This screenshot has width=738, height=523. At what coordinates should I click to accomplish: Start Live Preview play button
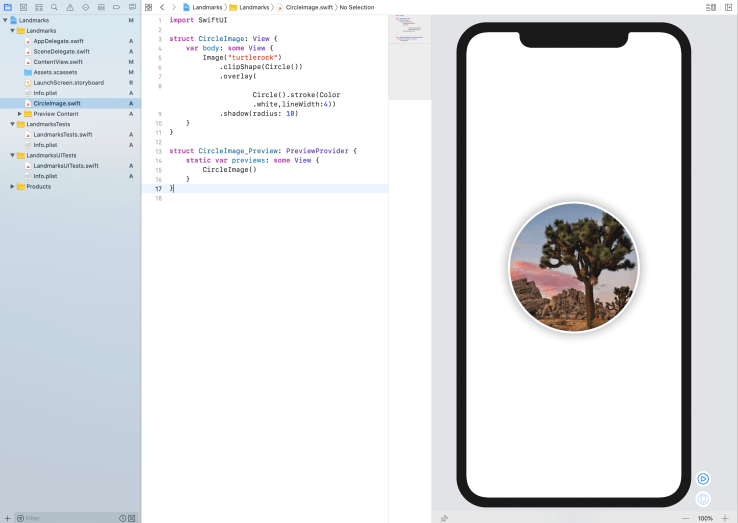click(x=703, y=479)
